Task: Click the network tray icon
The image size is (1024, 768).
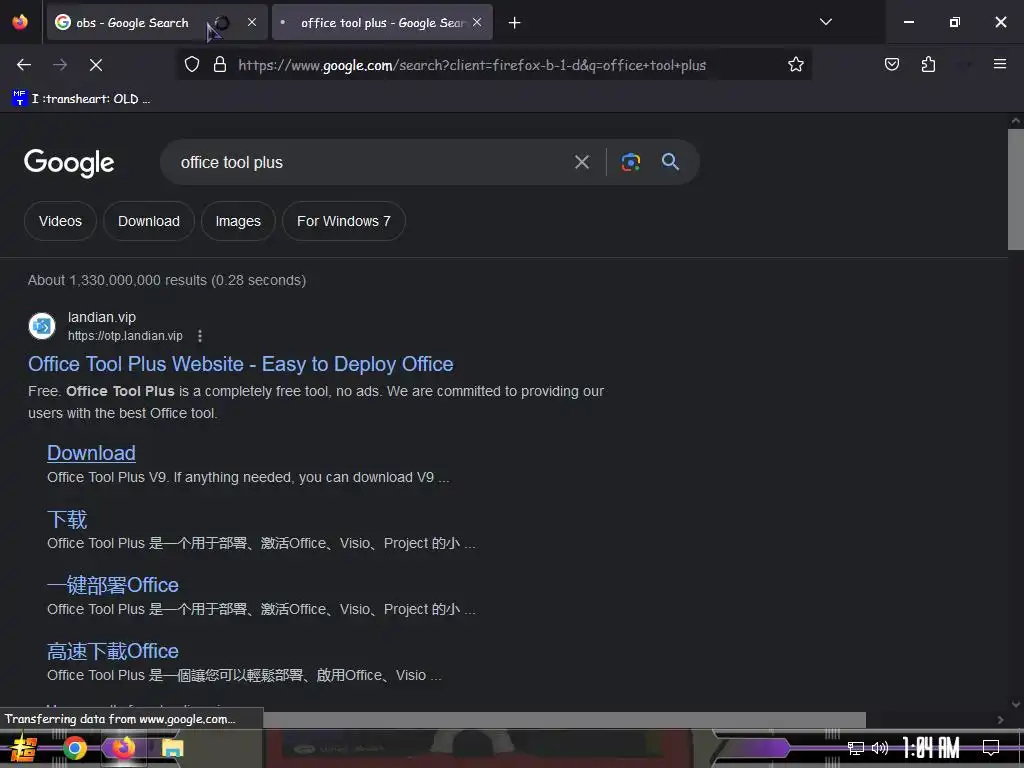Action: pos(856,748)
